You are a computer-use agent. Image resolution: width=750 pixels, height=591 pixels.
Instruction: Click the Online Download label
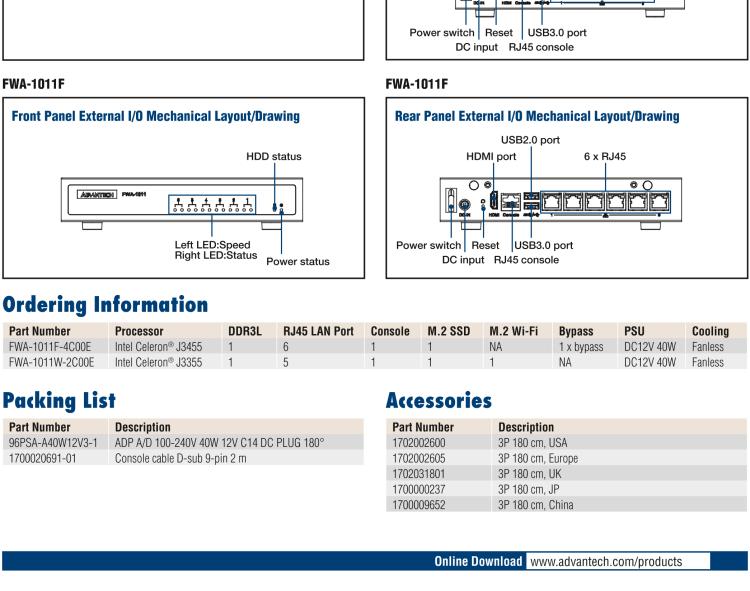point(479,561)
